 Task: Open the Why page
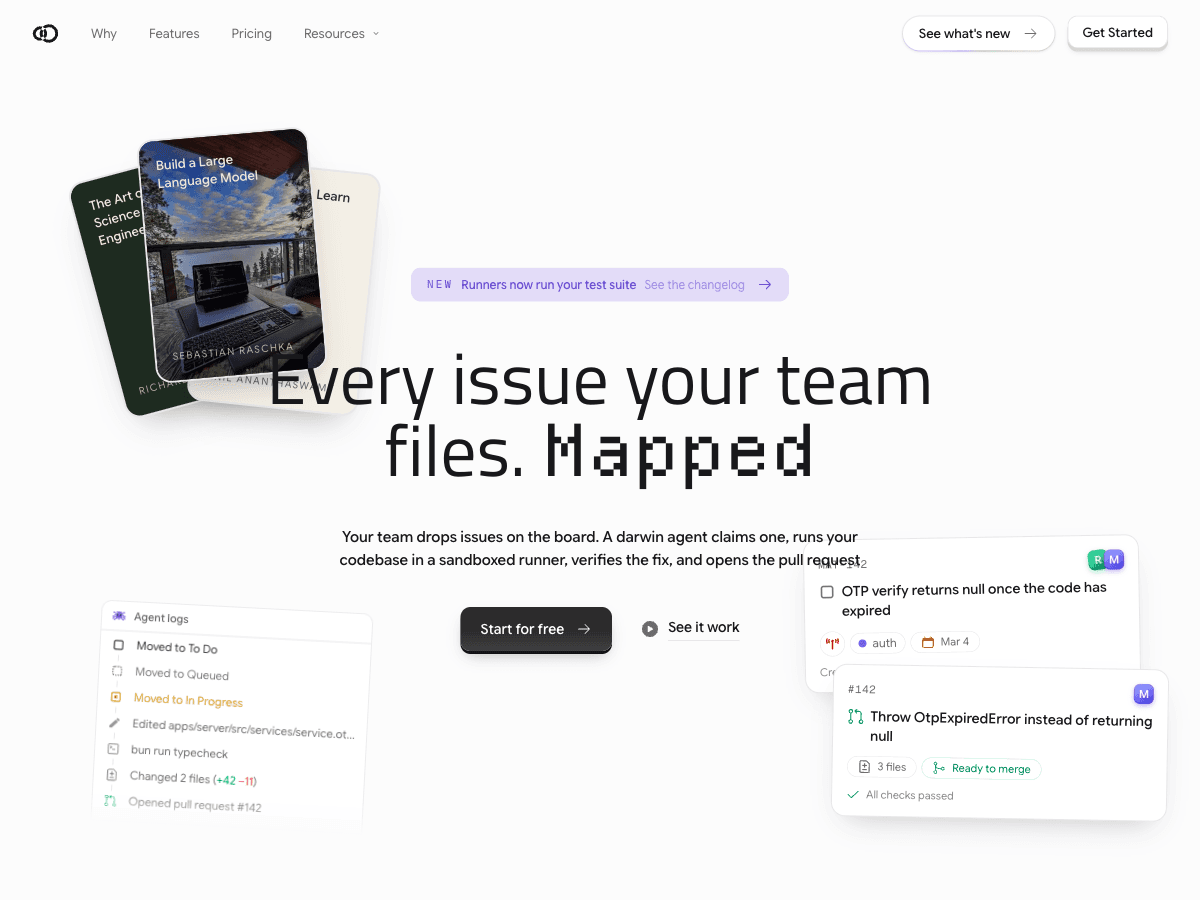click(x=104, y=34)
